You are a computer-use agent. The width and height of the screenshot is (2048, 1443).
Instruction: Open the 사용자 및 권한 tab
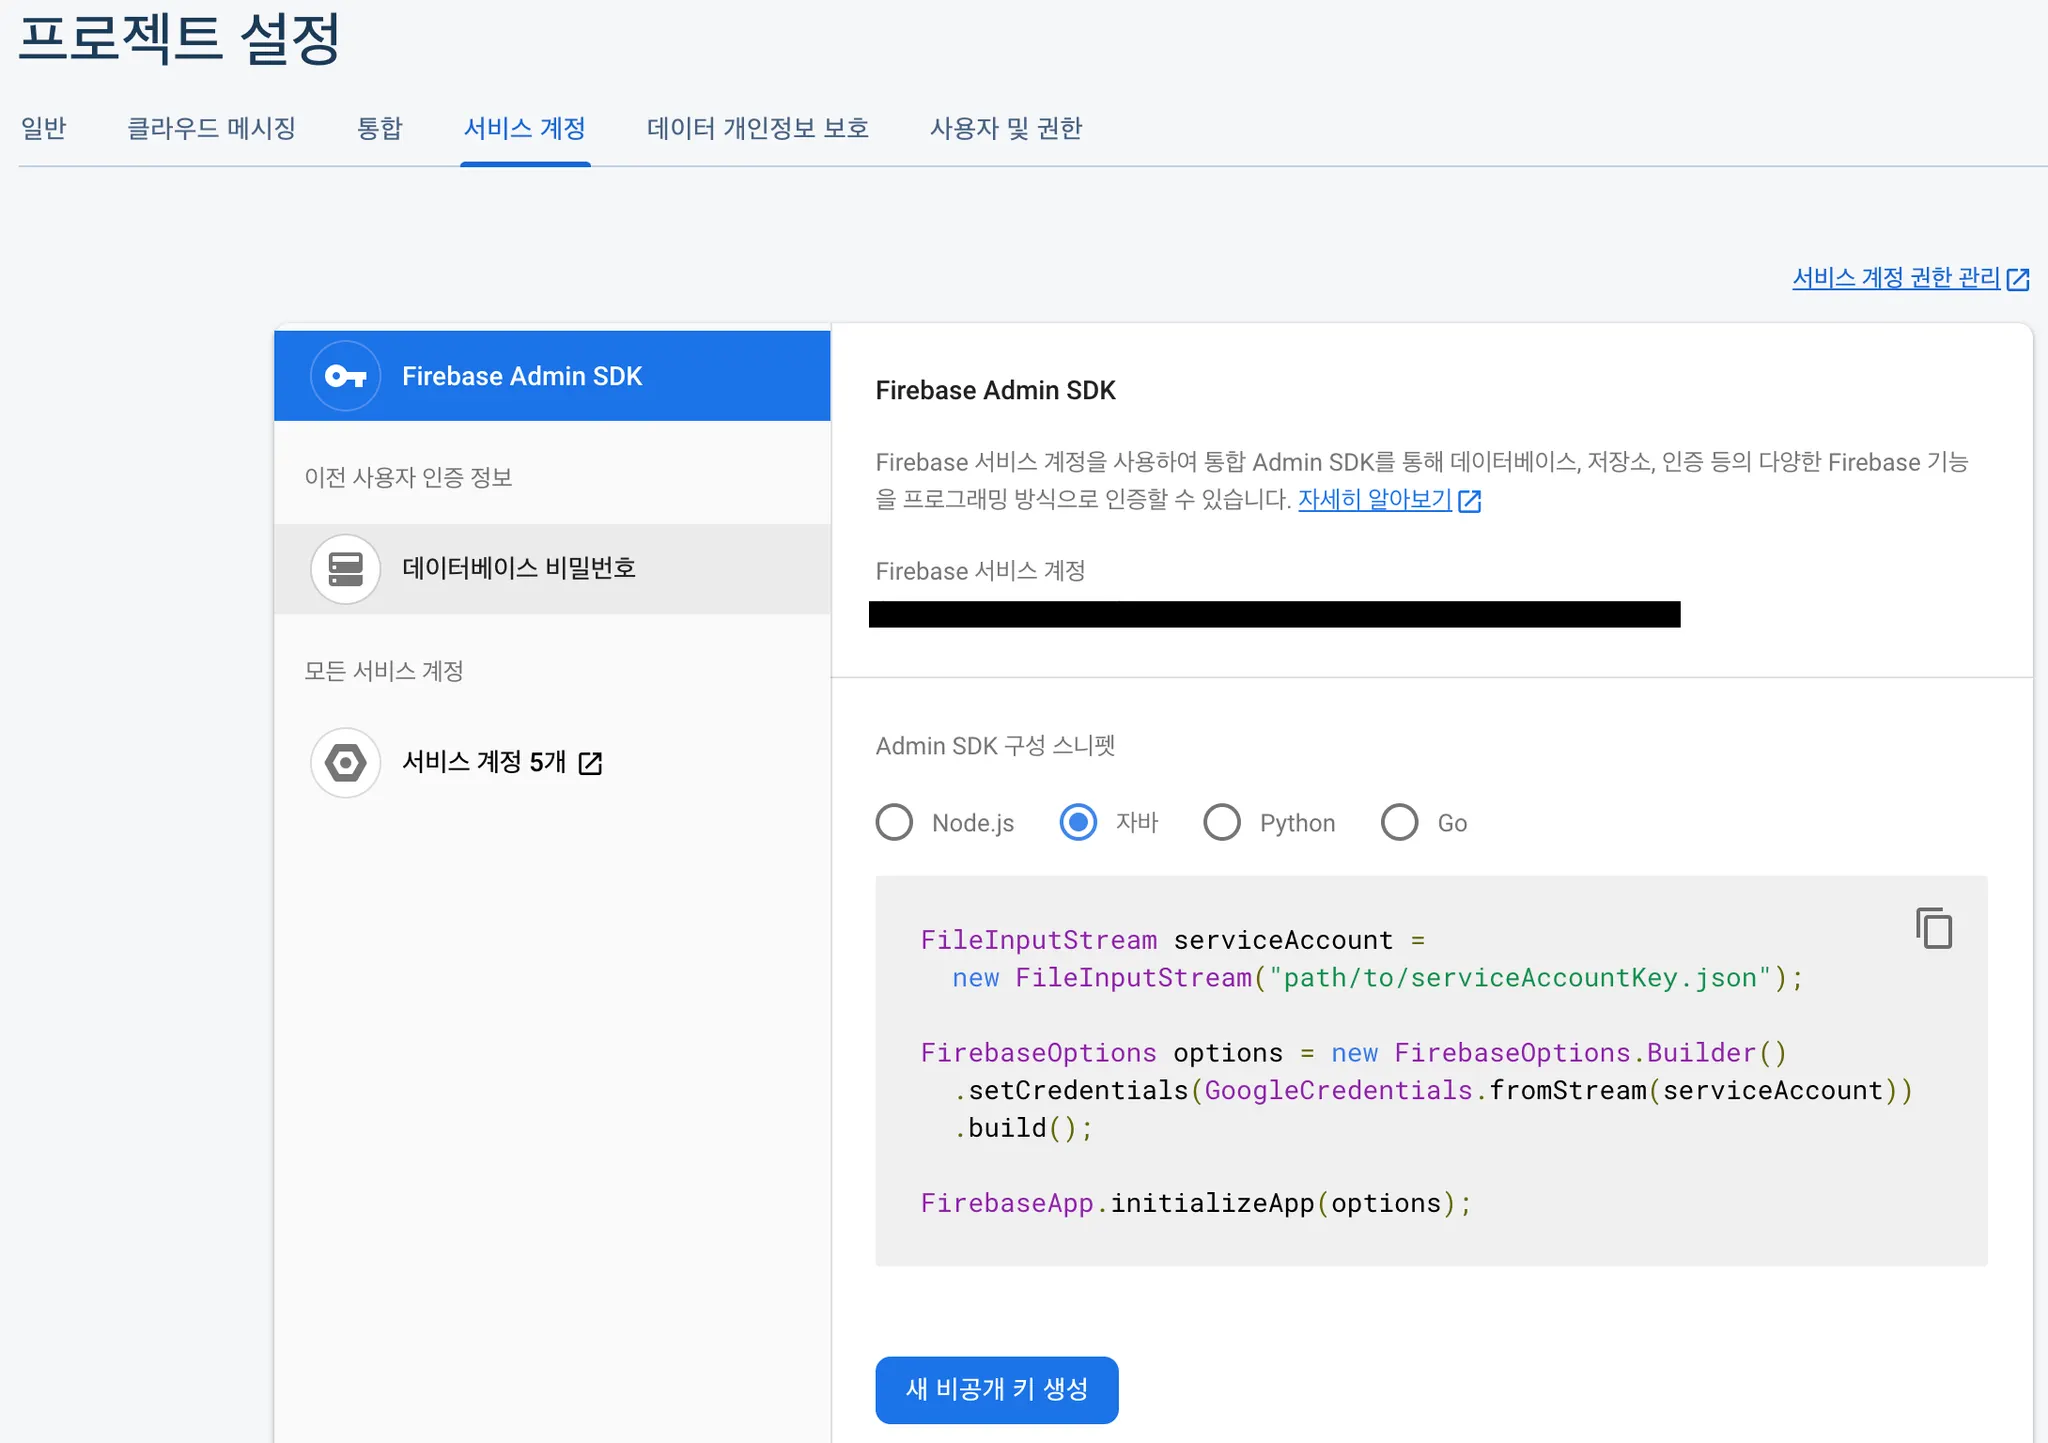pyautogui.click(x=1005, y=128)
